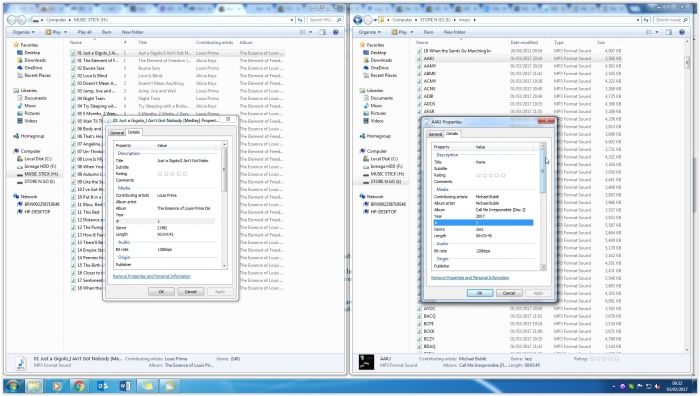The height and width of the screenshot is (396, 700).
Task: Click the Windows Start button
Action: pyautogui.click(x=12, y=386)
